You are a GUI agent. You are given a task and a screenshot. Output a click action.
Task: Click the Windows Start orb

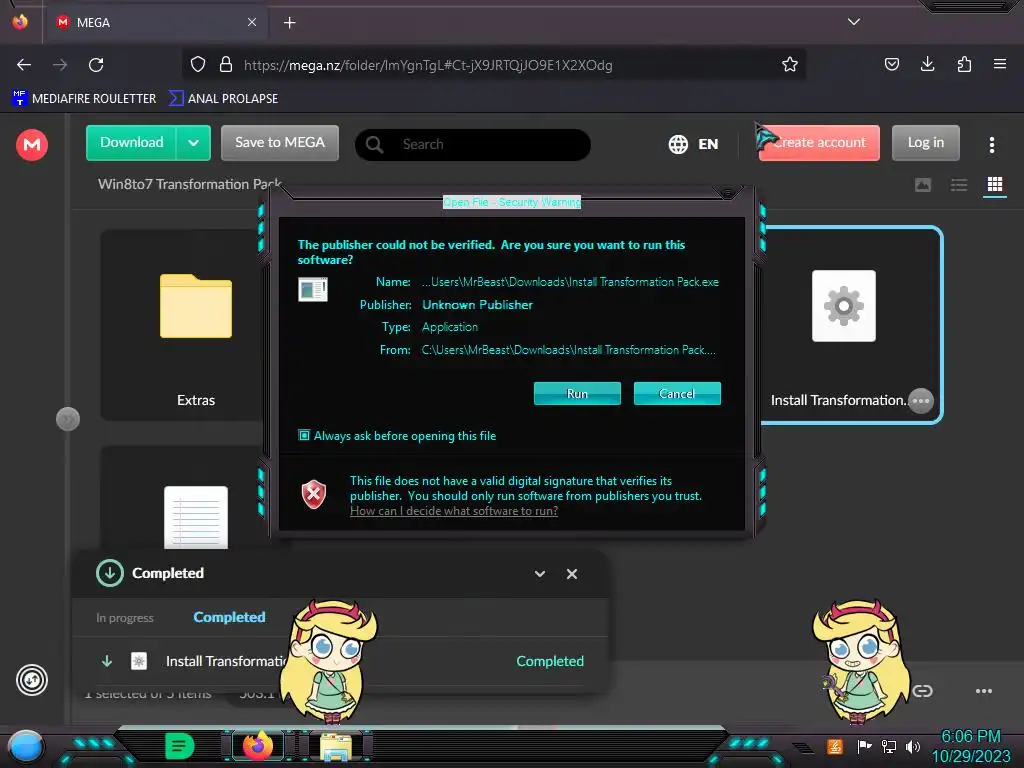(x=26, y=747)
